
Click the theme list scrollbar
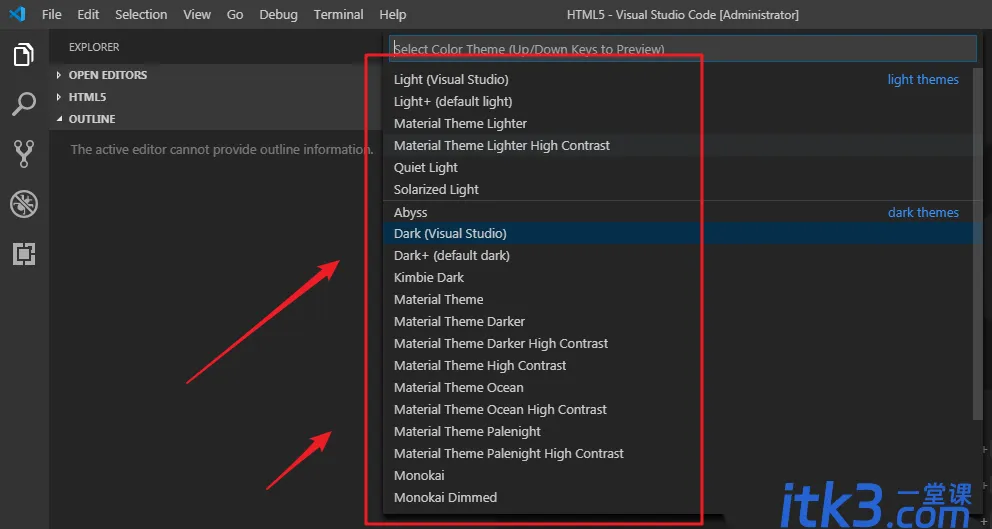click(x=979, y=244)
